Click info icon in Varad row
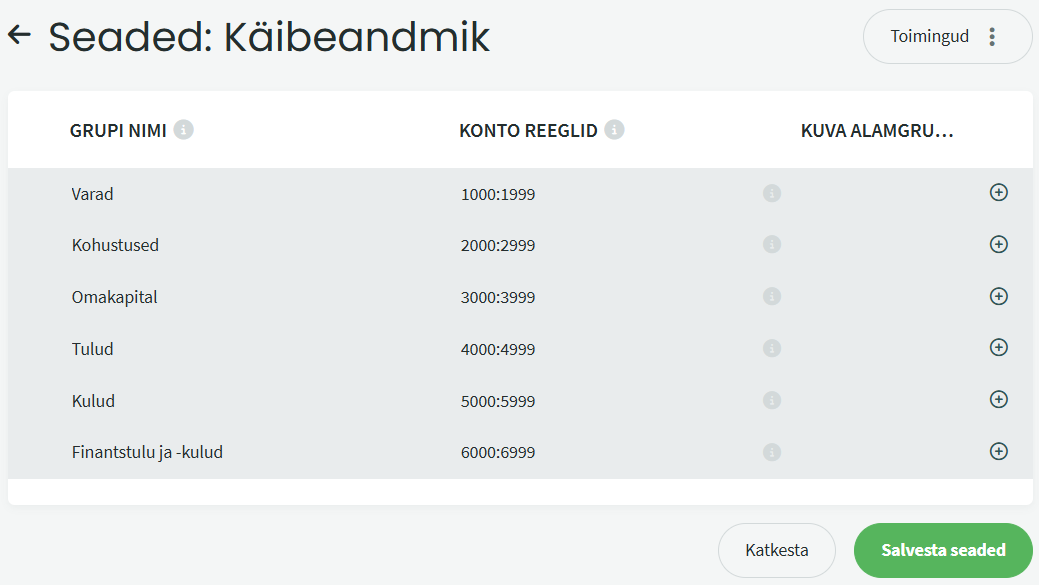Image resolution: width=1039 pixels, height=585 pixels. [x=771, y=194]
